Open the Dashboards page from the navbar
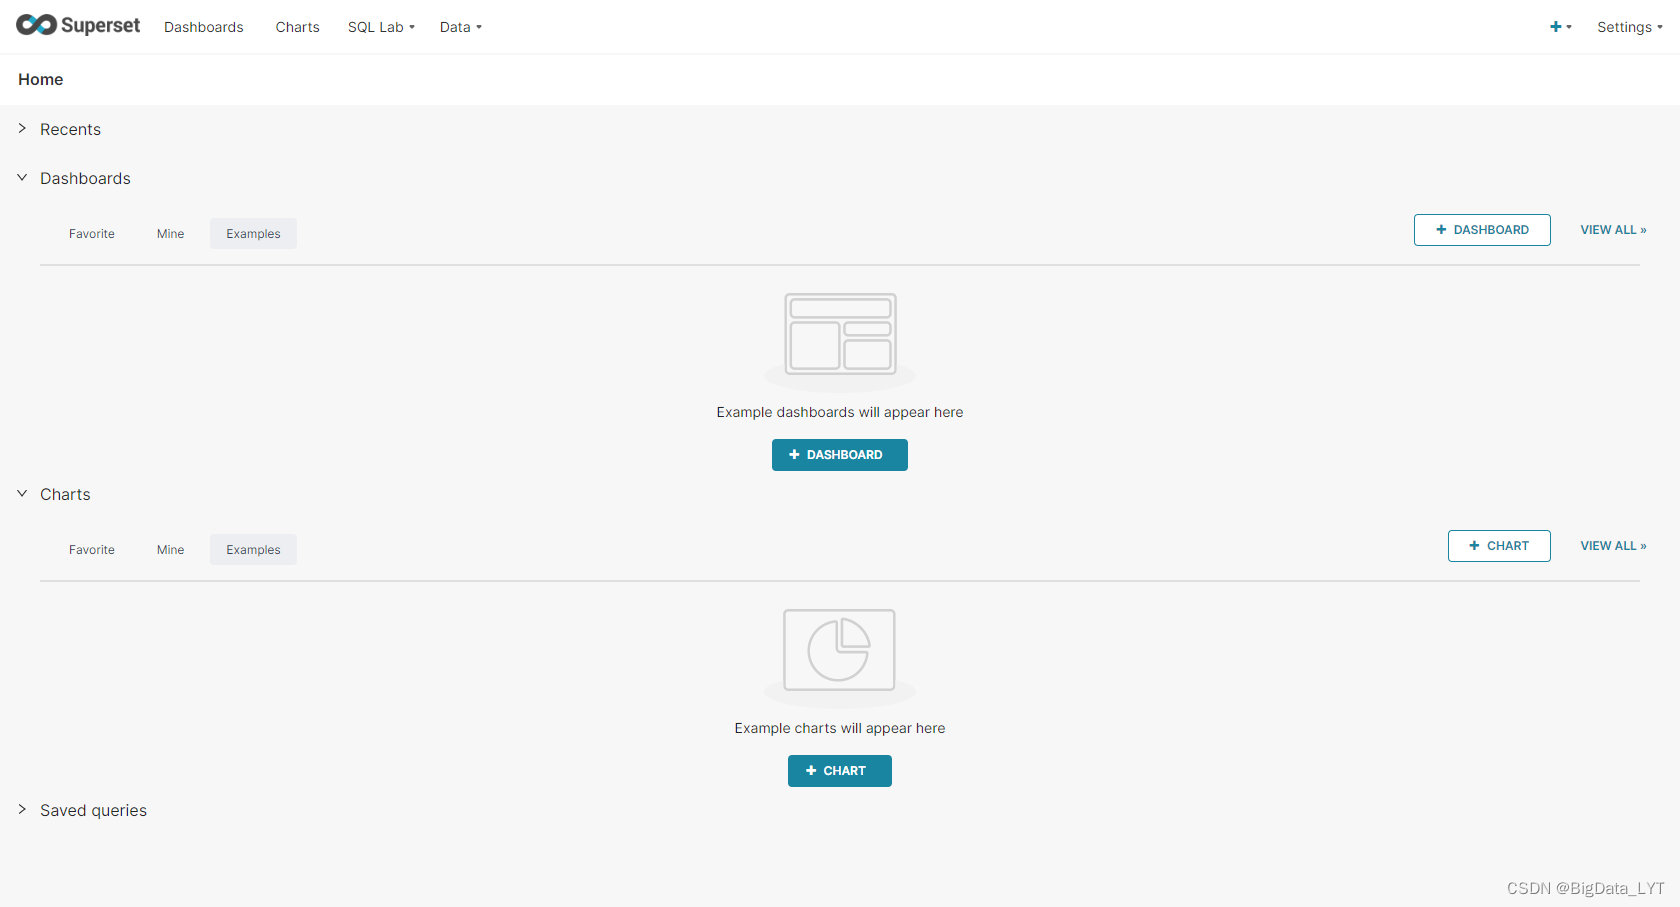 click(x=204, y=27)
